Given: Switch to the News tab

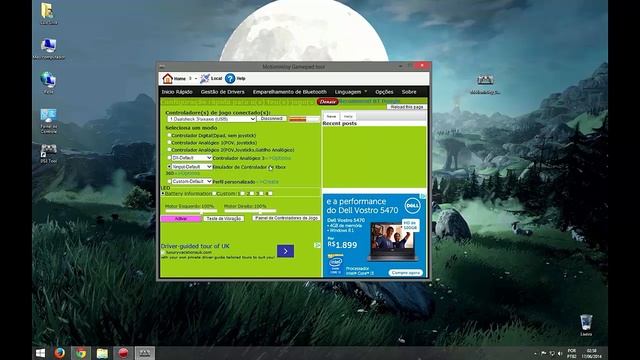Looking at the screenshot, I should (331, 116).
